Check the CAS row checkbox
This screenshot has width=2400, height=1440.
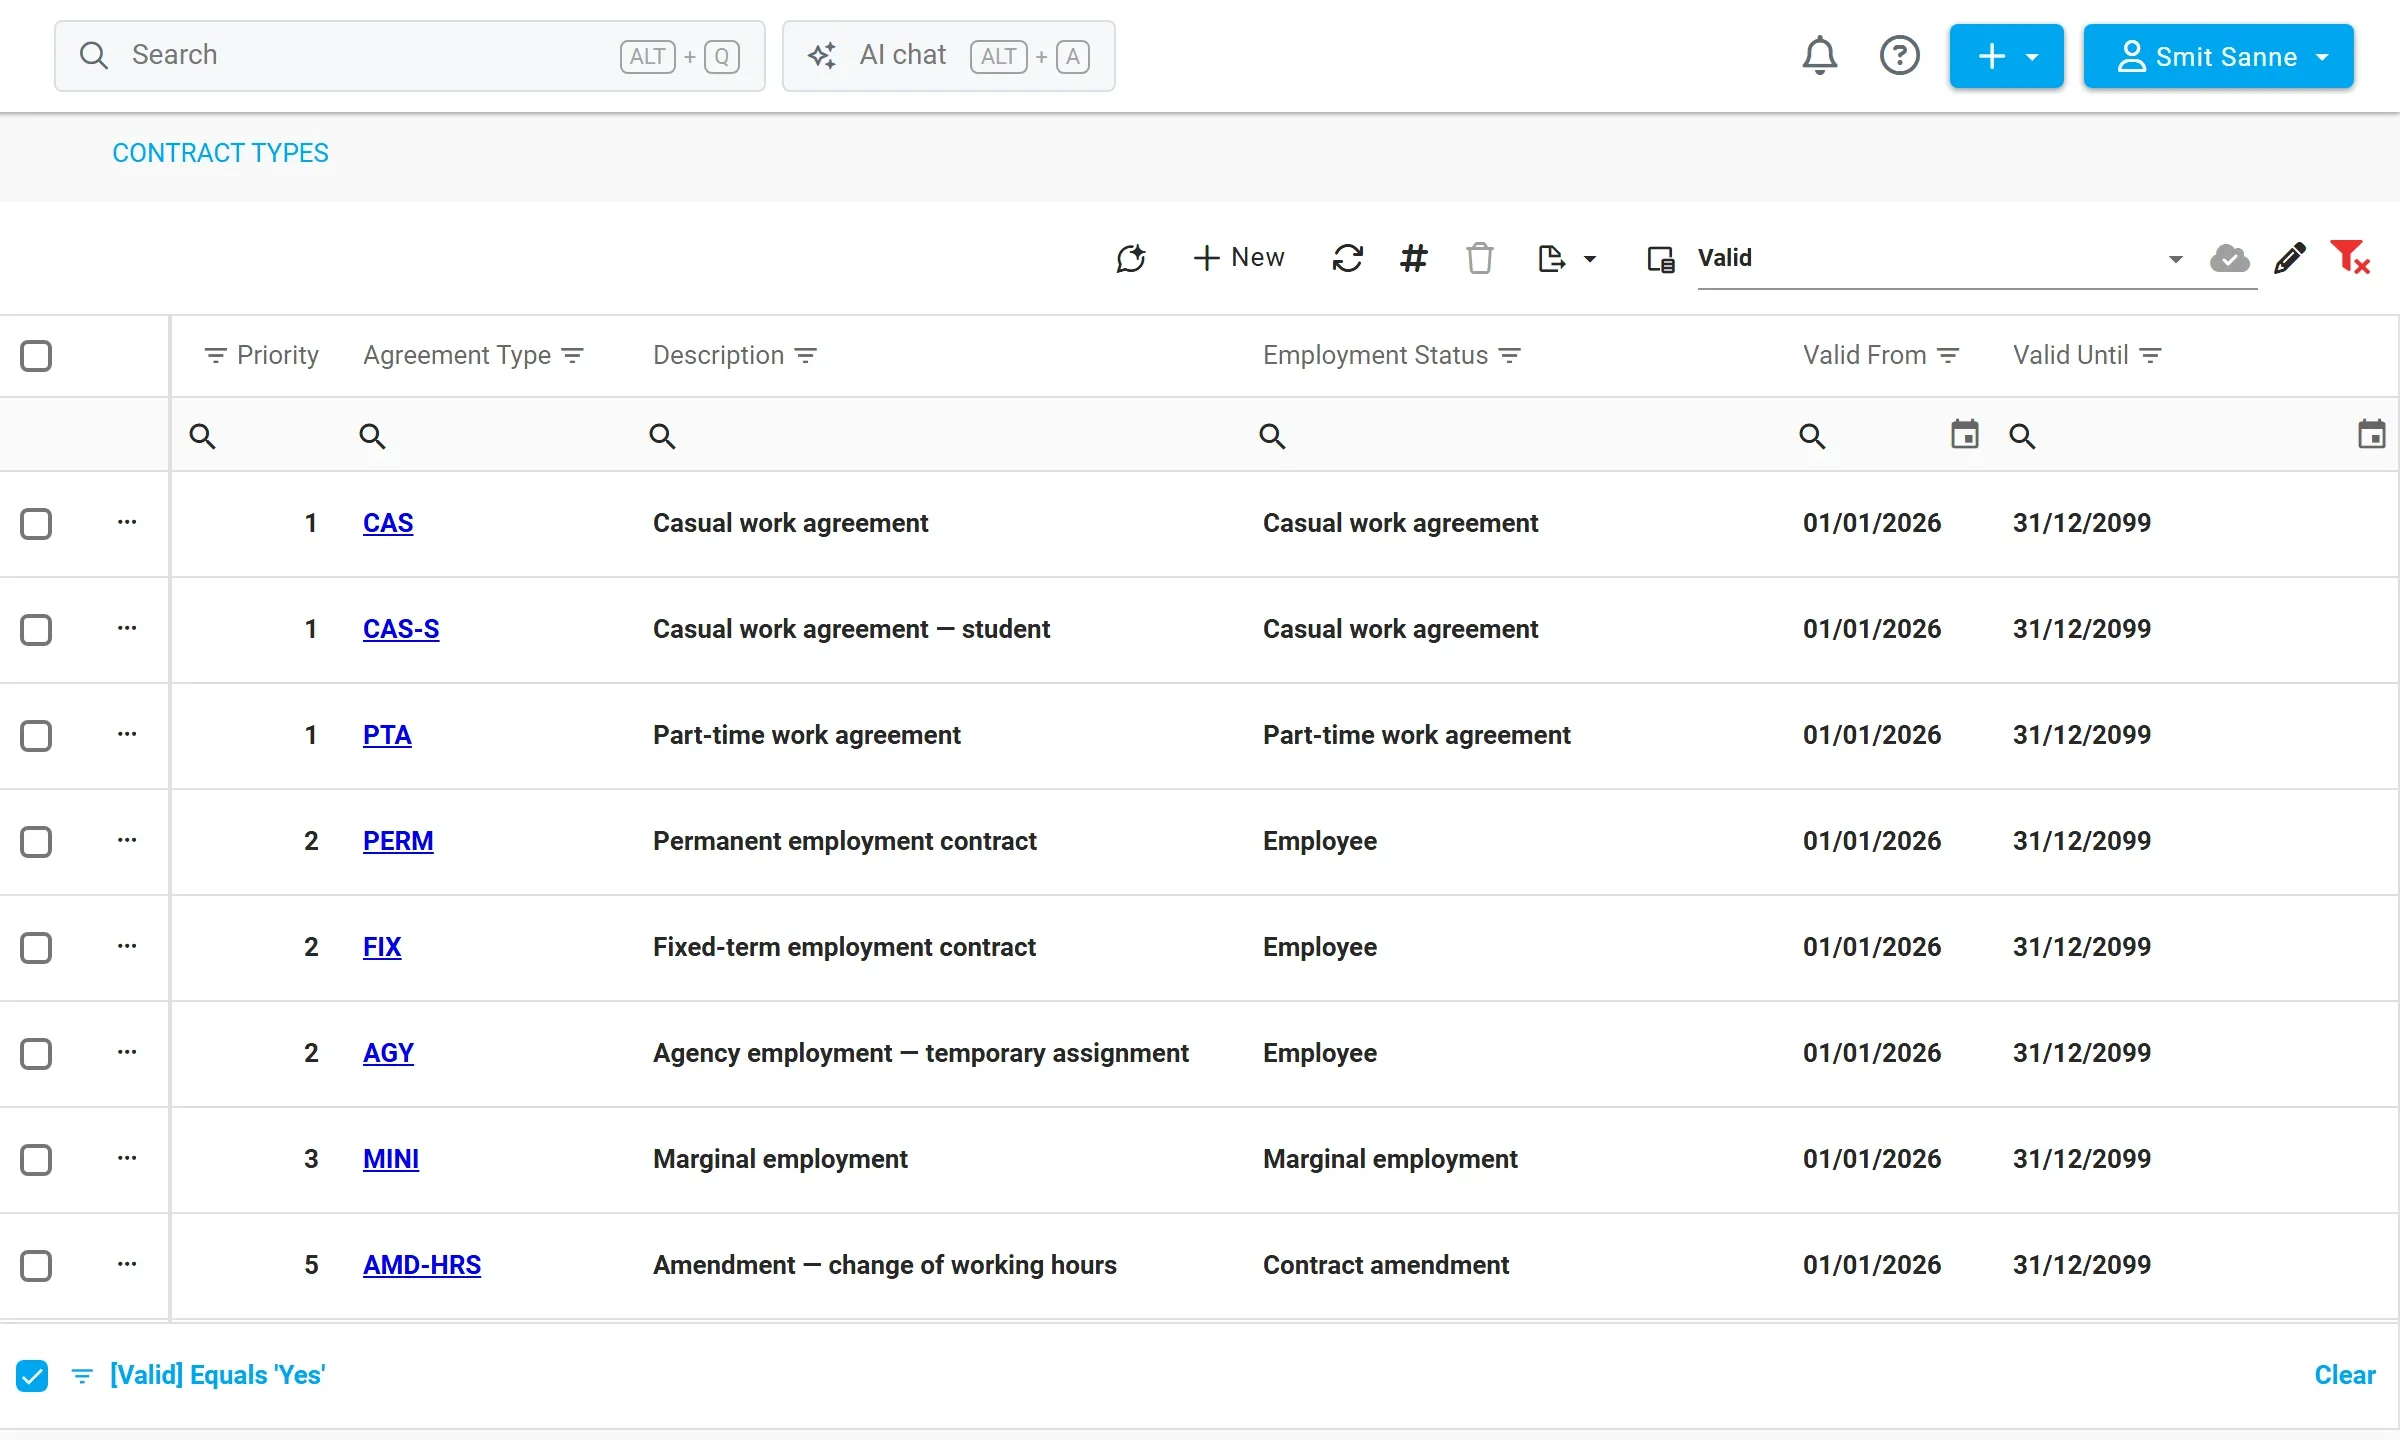[36, 523]
